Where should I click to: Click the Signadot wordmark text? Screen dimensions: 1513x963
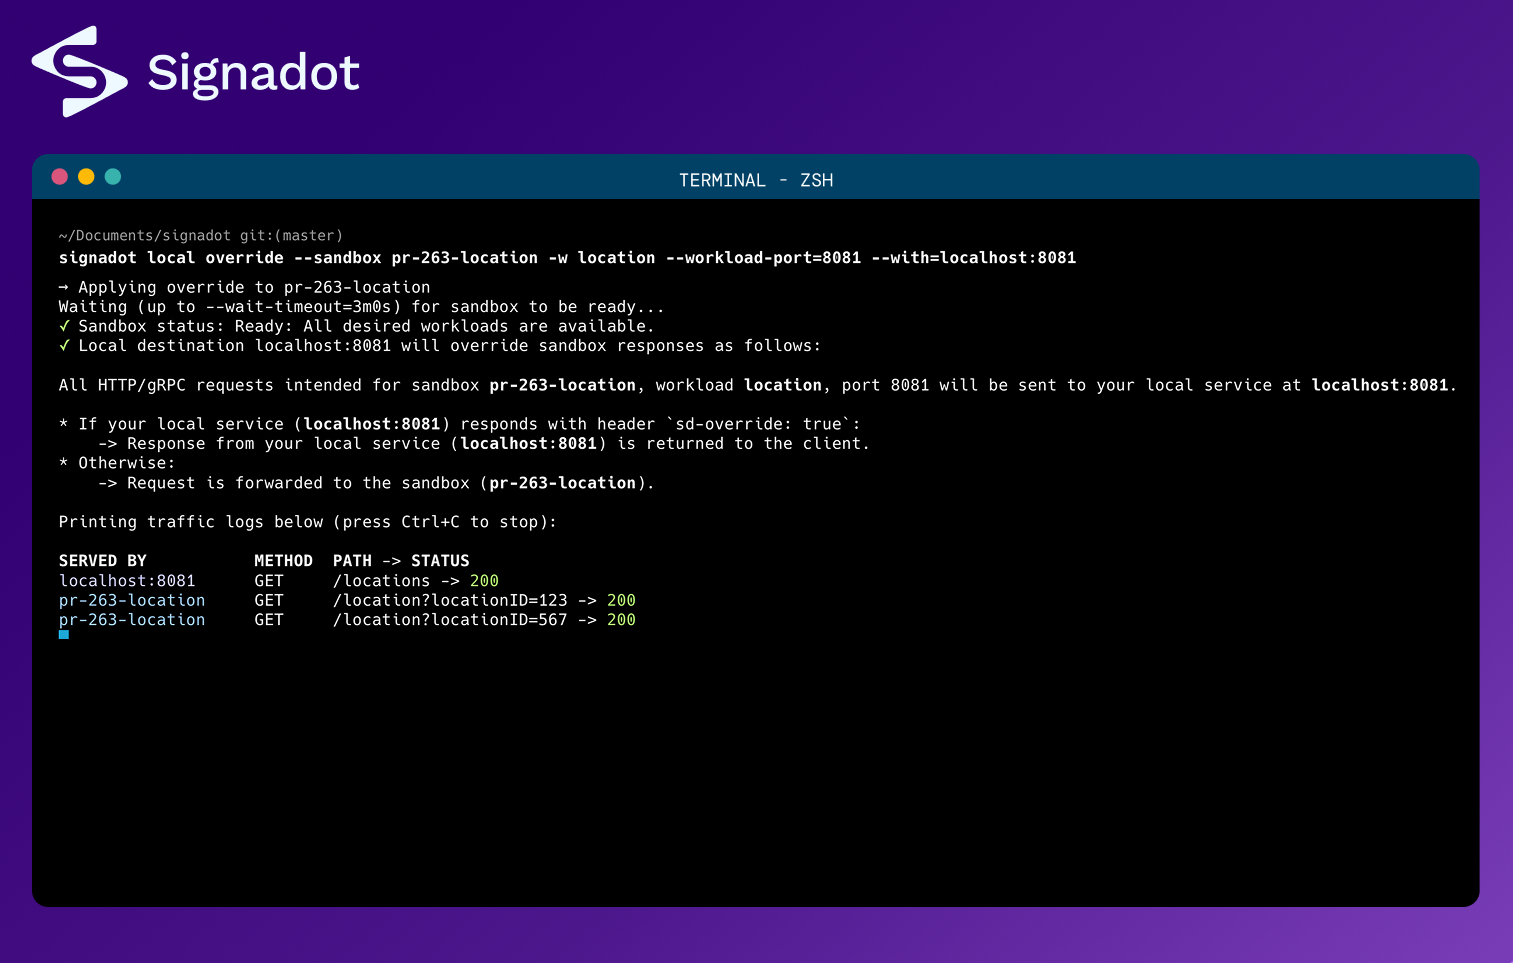click(254, 72)
